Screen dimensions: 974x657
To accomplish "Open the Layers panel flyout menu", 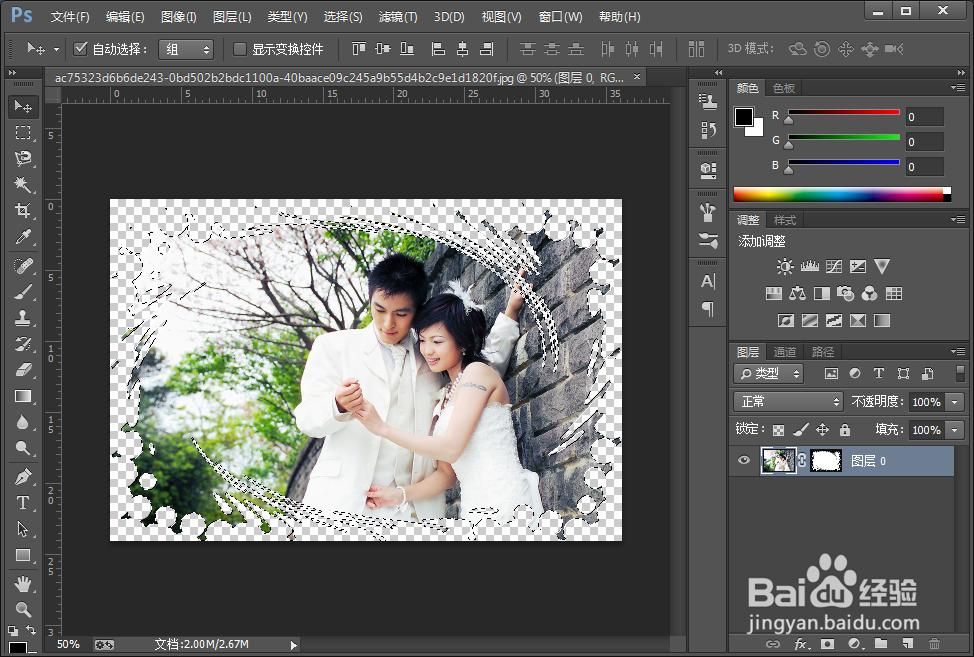I will click(958, 351).
